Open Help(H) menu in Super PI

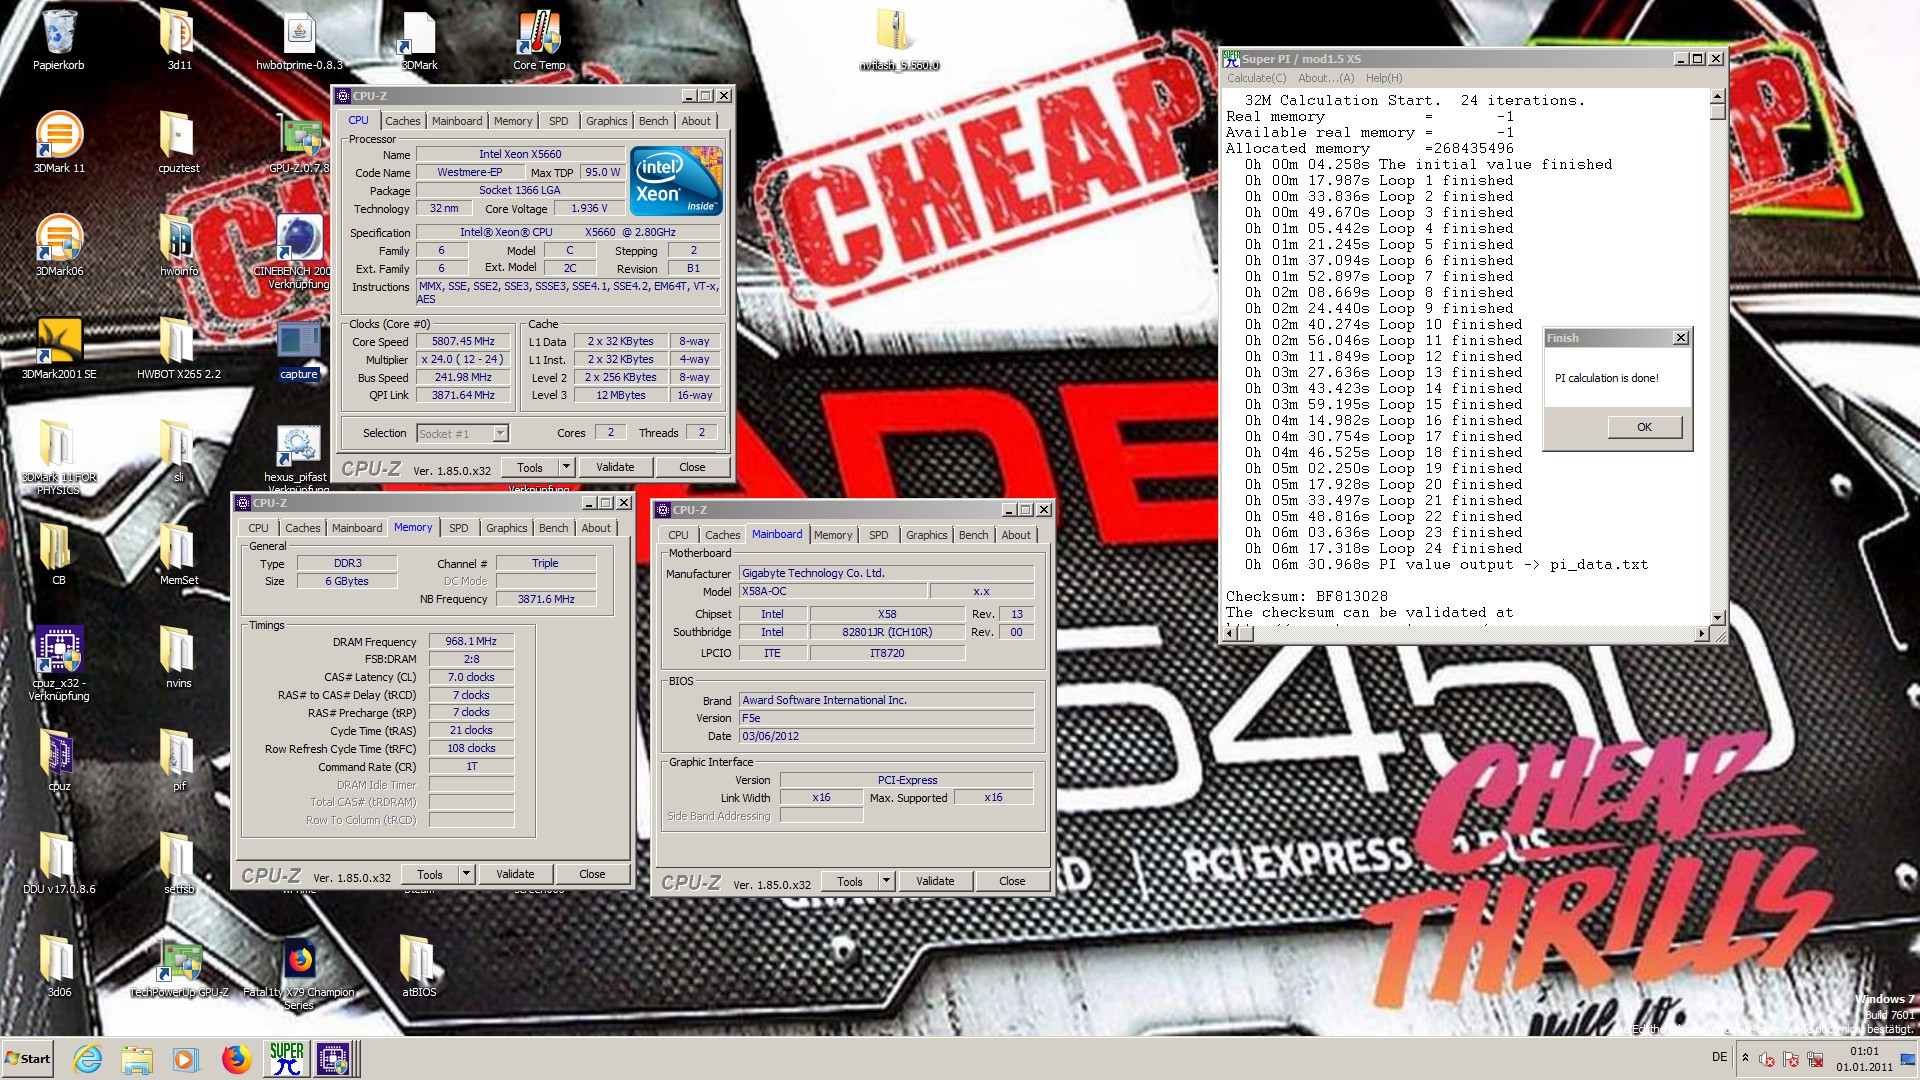[1384, 78]
